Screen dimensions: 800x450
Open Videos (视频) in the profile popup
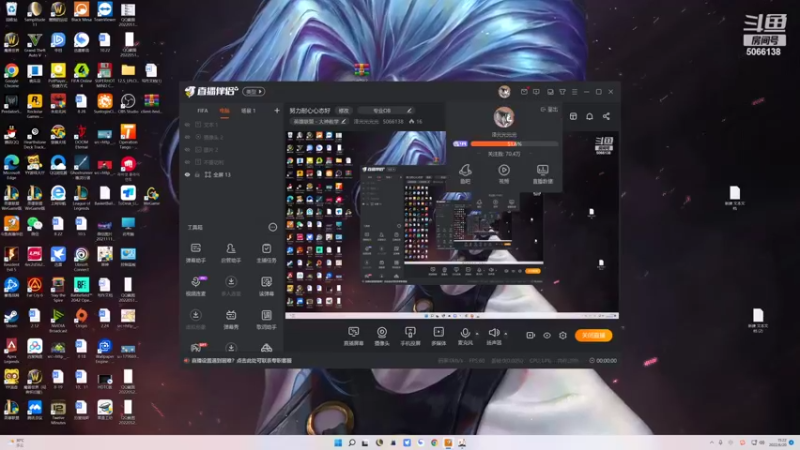pos(504,173)
